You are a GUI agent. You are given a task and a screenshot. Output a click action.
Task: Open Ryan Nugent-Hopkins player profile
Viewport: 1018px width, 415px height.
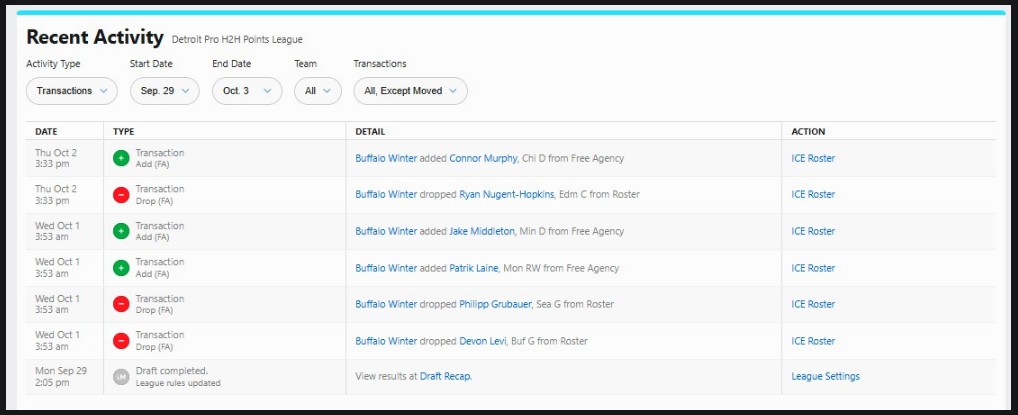point(506,195)
